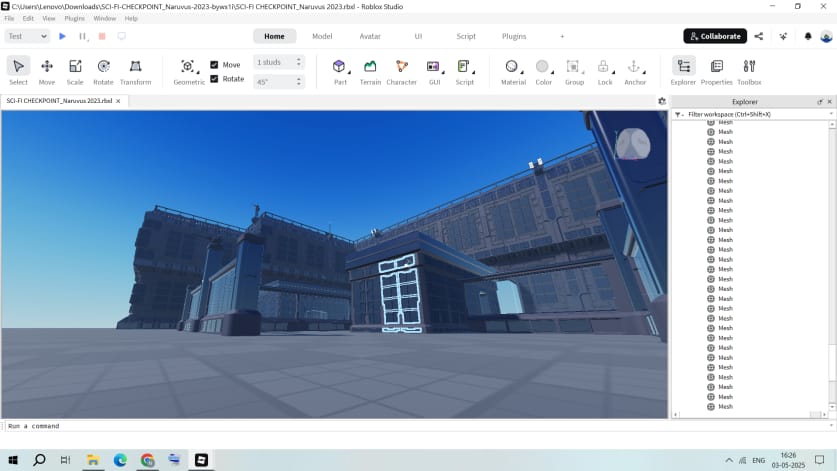This screenshot has height=471, width=837.
Task: Open the user account avatar
Action: pos(826,36)
